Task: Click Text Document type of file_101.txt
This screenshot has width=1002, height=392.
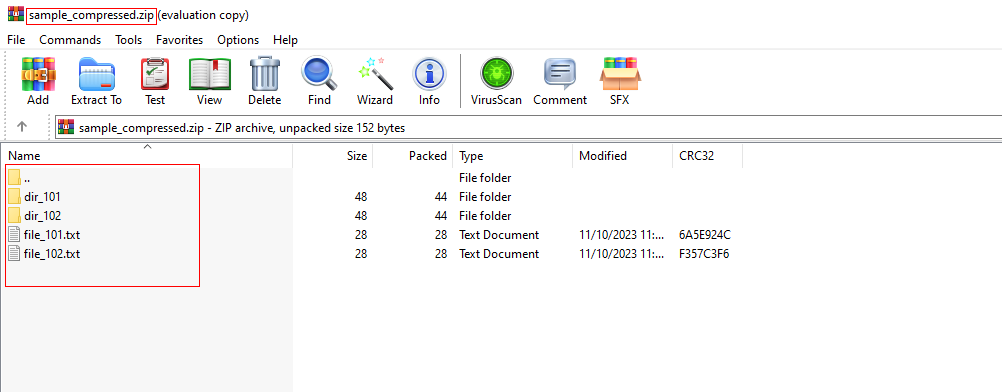Action: coord(499,235)
